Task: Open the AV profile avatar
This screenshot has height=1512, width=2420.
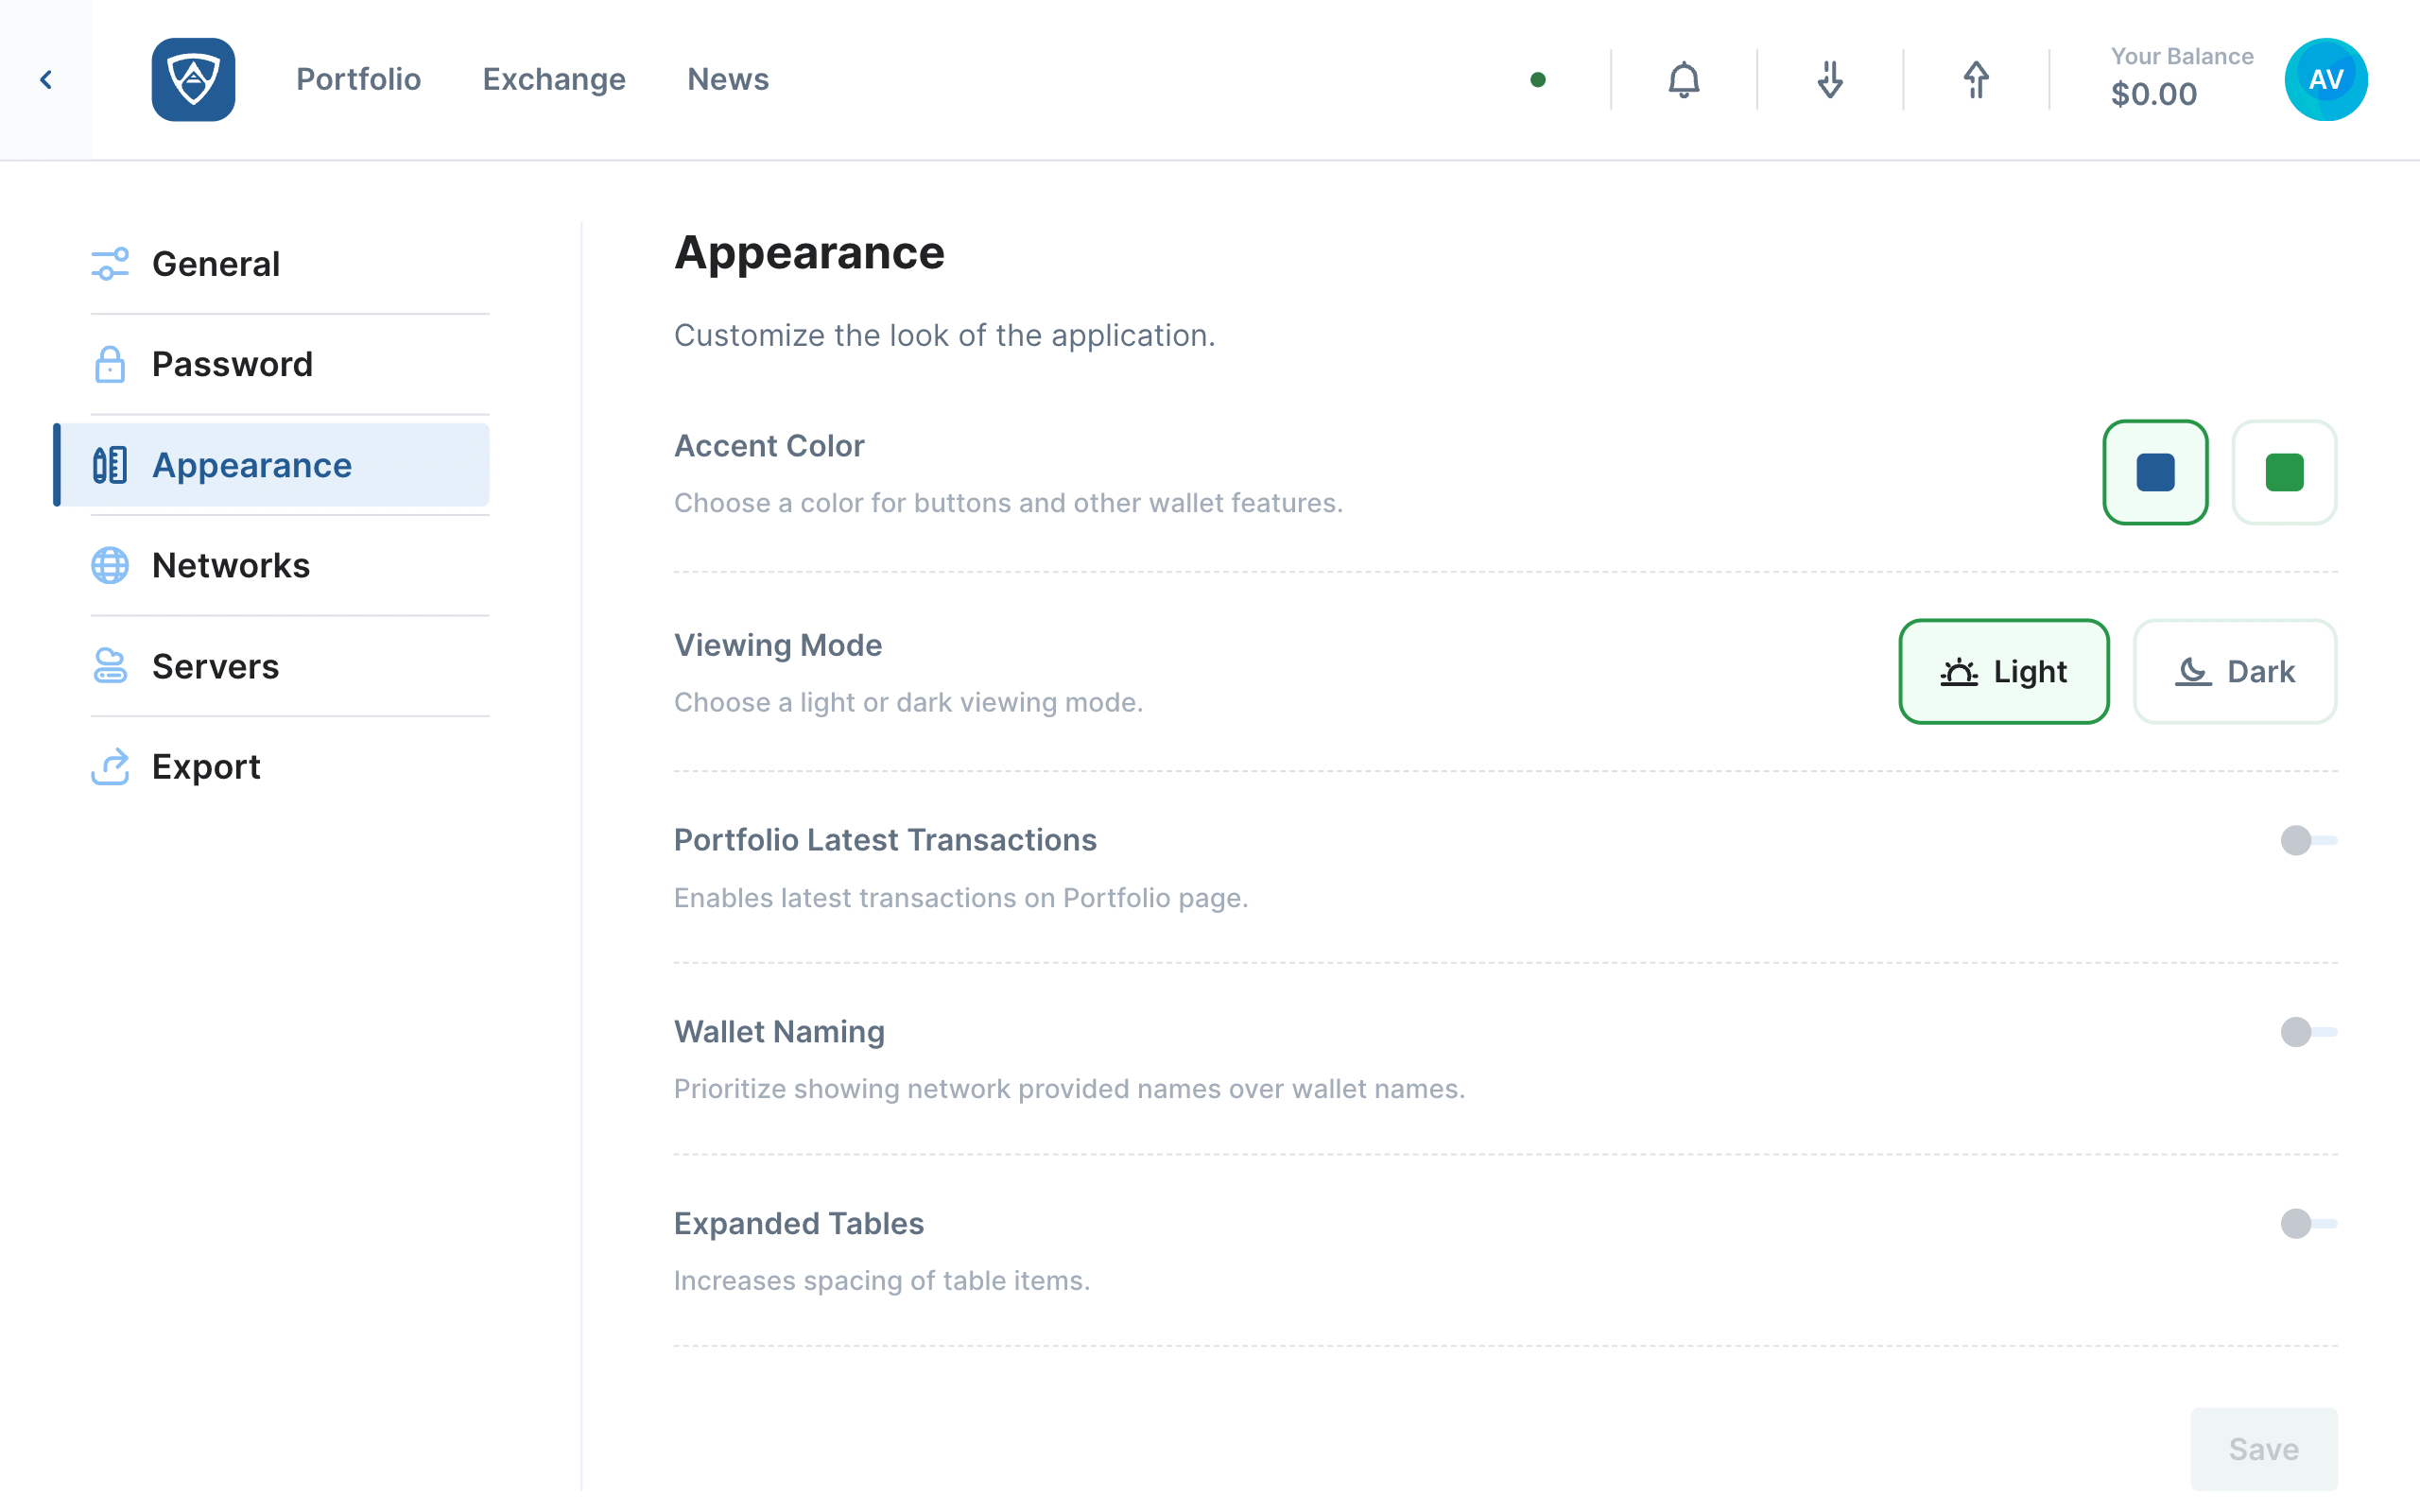Action: (x=2326, y=80)
